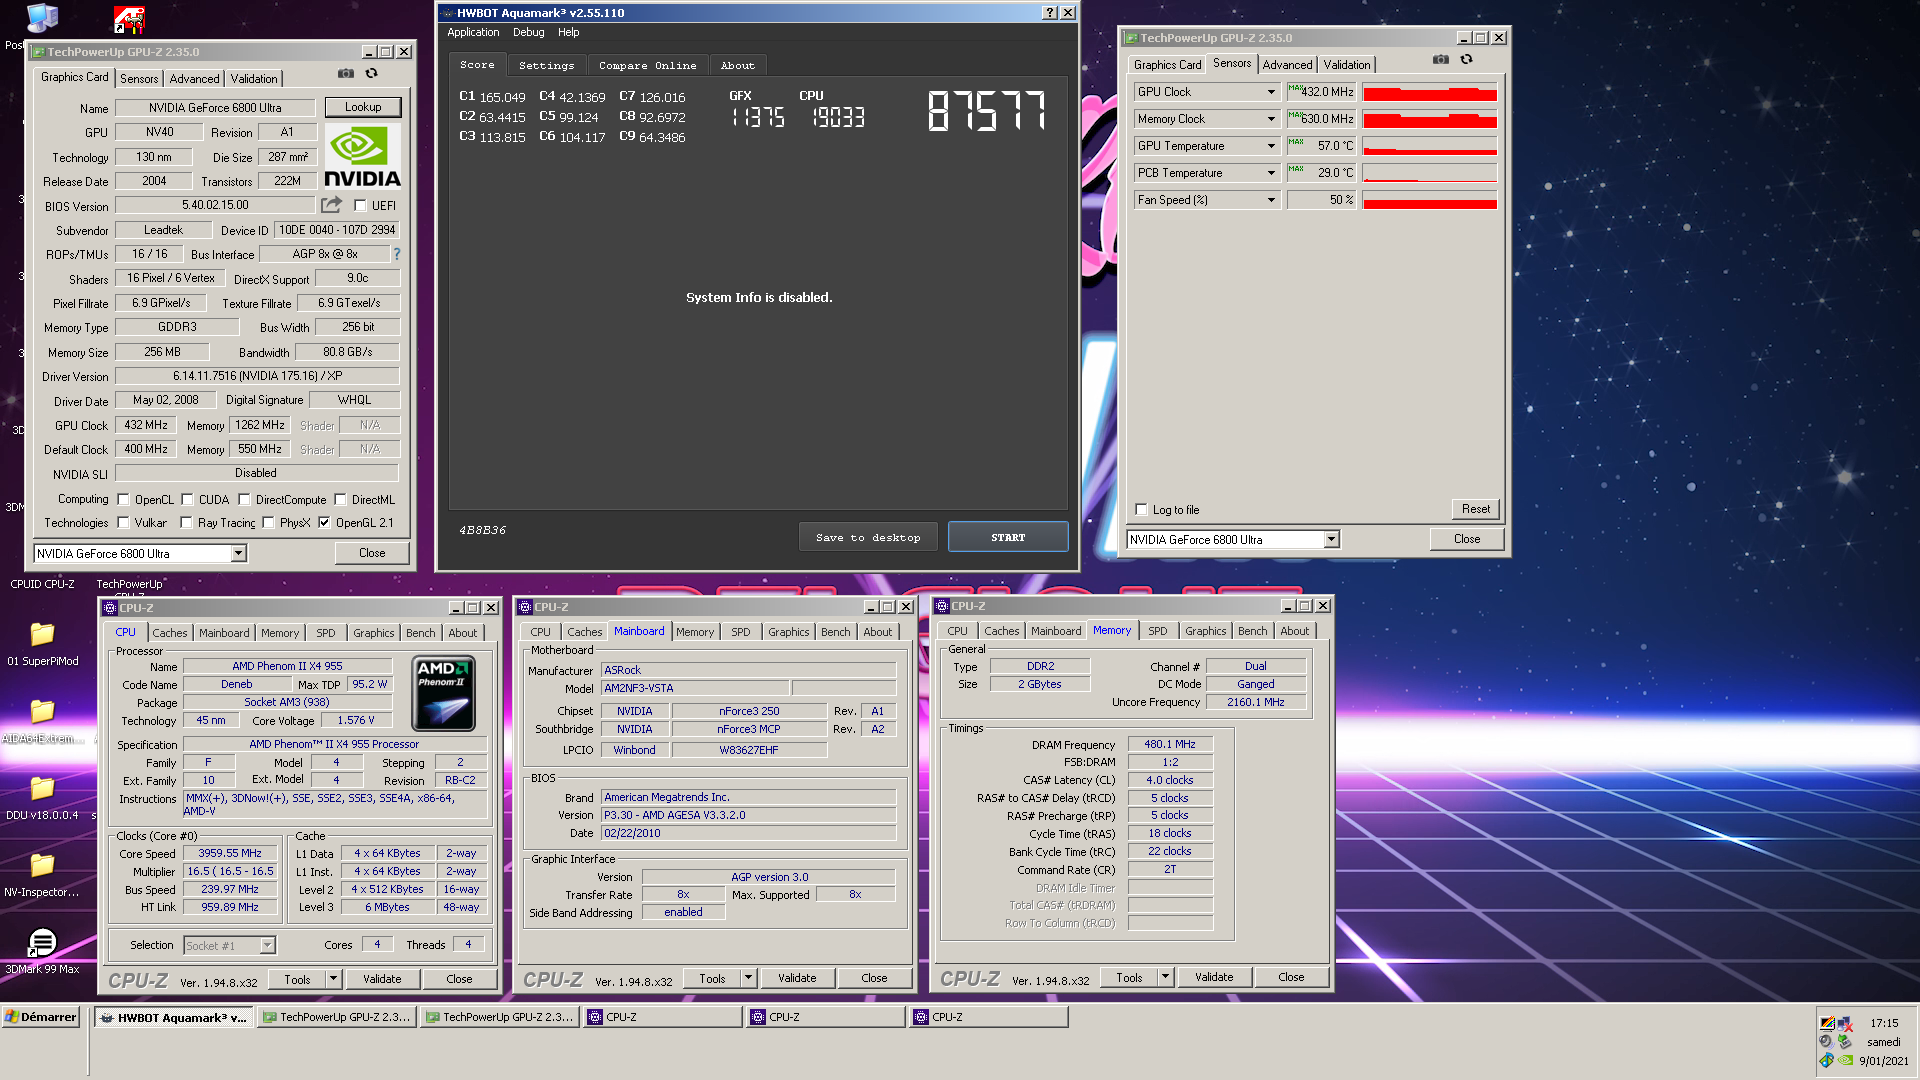Switch to Compare Online tab in Aquamark
This screenshot has height=1080, width=1920.
pyautogui.click(x=647, y=65)
